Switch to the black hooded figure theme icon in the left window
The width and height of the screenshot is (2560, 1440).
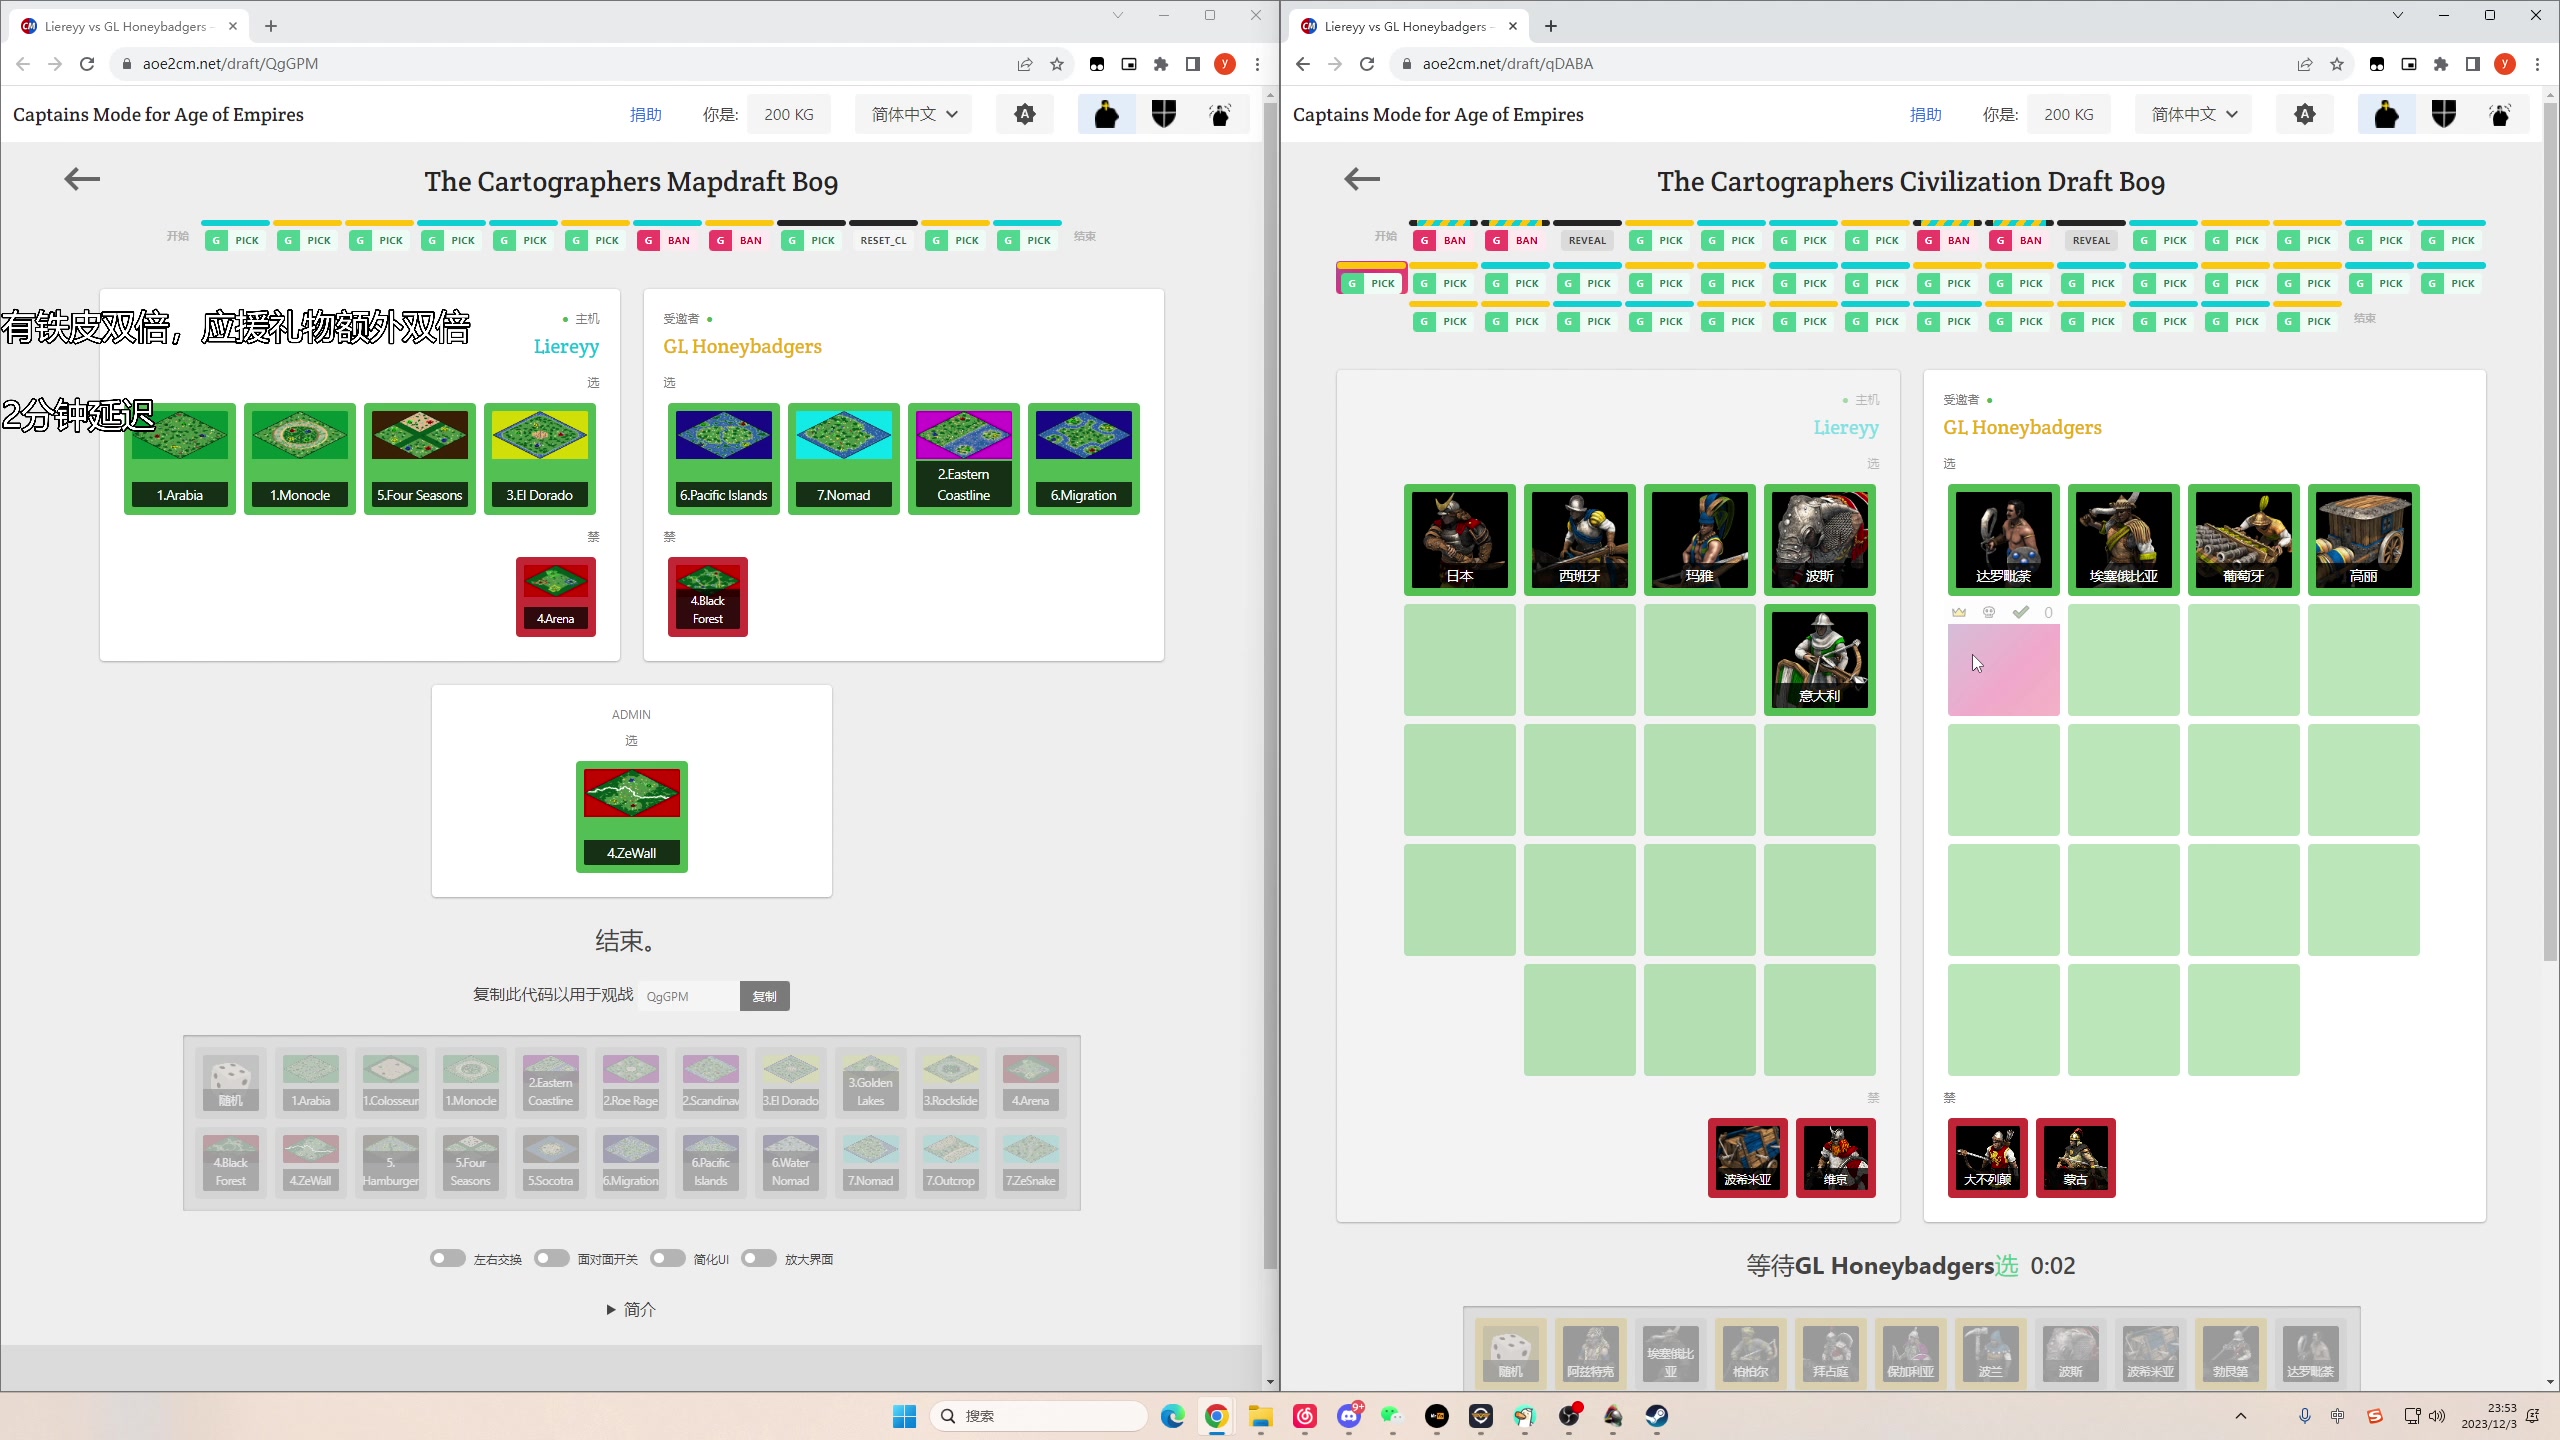pyautogui.click(x=1106, y=114)
